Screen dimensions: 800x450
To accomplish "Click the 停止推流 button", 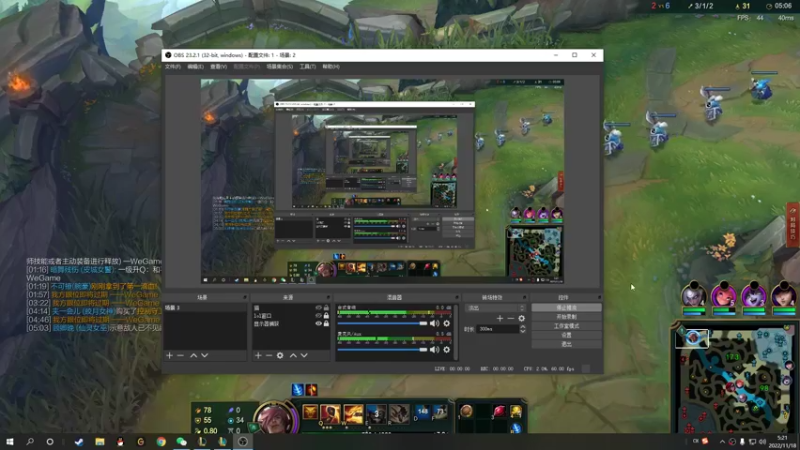I will click(566, 308).
